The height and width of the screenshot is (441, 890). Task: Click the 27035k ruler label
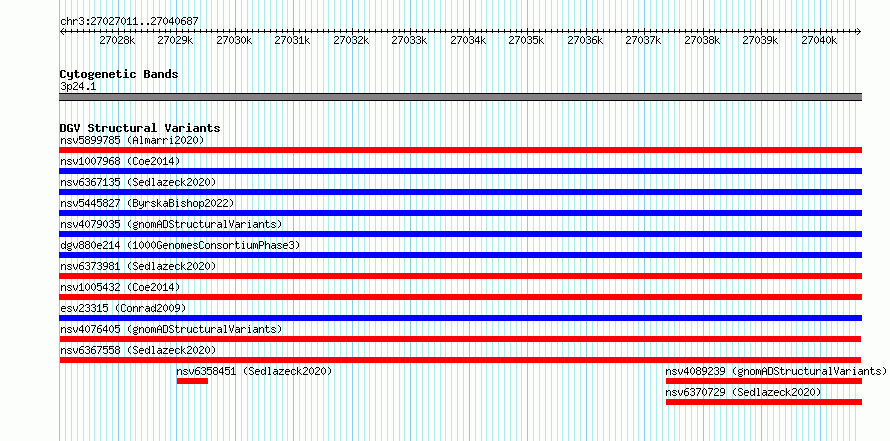point(527,40)
